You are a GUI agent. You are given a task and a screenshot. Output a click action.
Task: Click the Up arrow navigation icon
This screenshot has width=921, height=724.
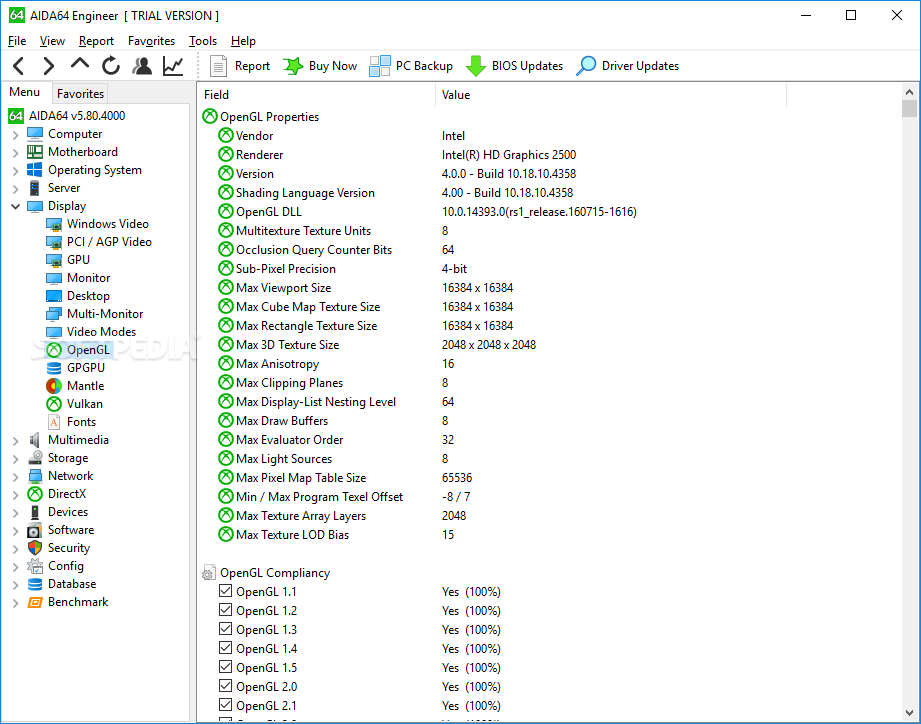[80, 63]
